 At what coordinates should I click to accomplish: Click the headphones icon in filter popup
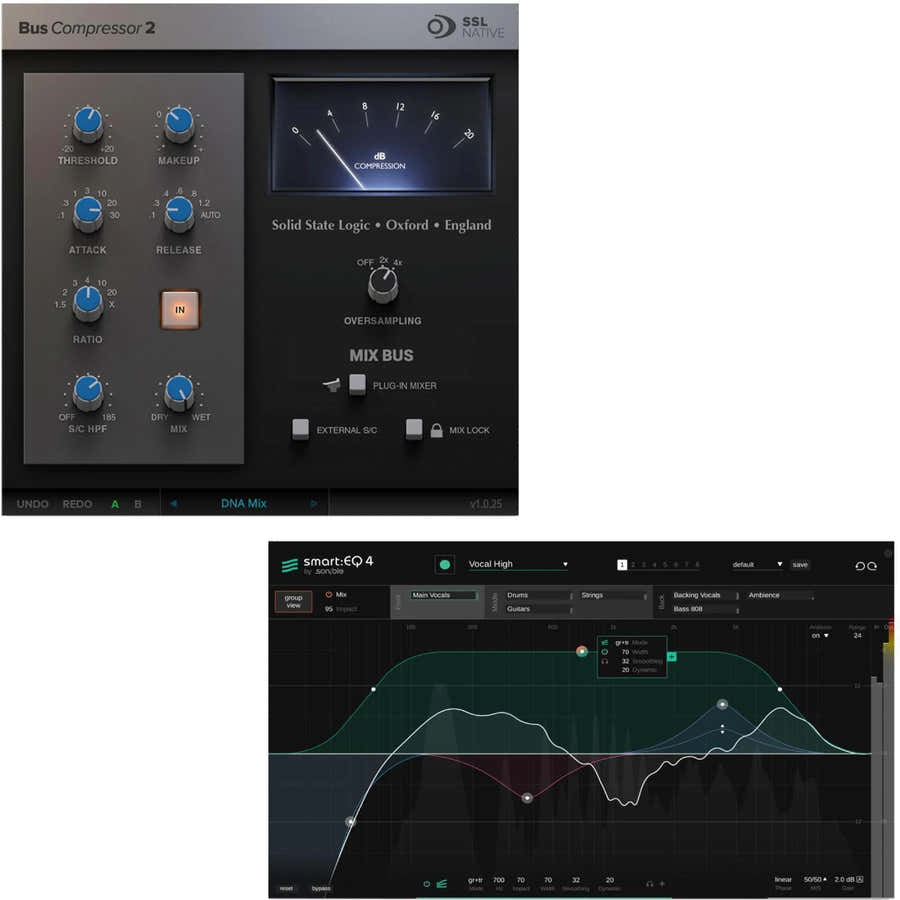coord(604,661)
